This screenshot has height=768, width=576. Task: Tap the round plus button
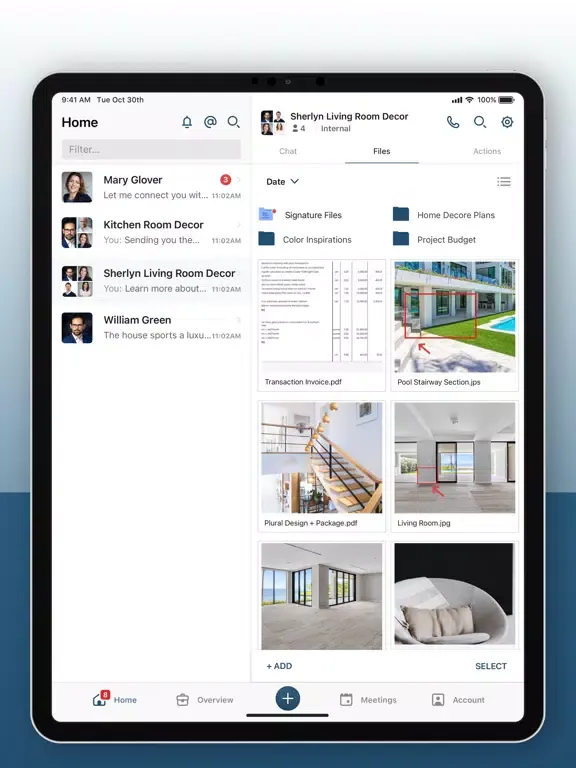point(288,698)
